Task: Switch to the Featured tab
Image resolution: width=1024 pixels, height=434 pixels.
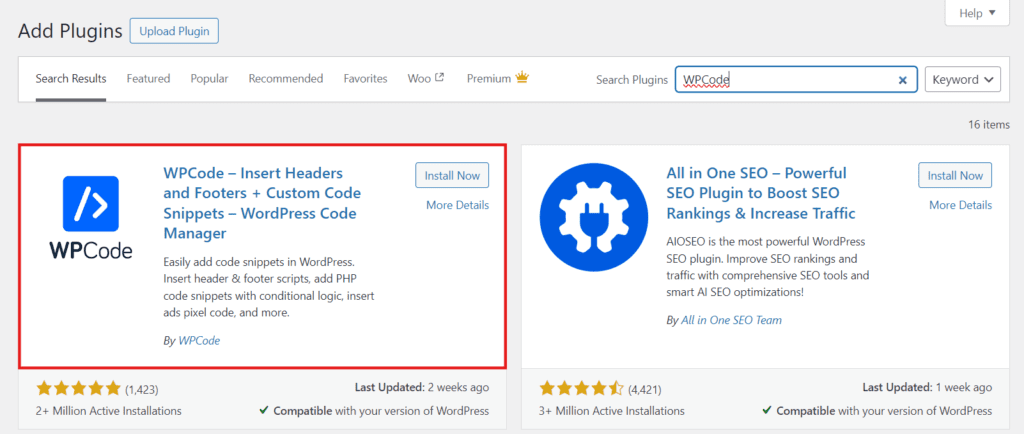Action: tap(148, 78)
